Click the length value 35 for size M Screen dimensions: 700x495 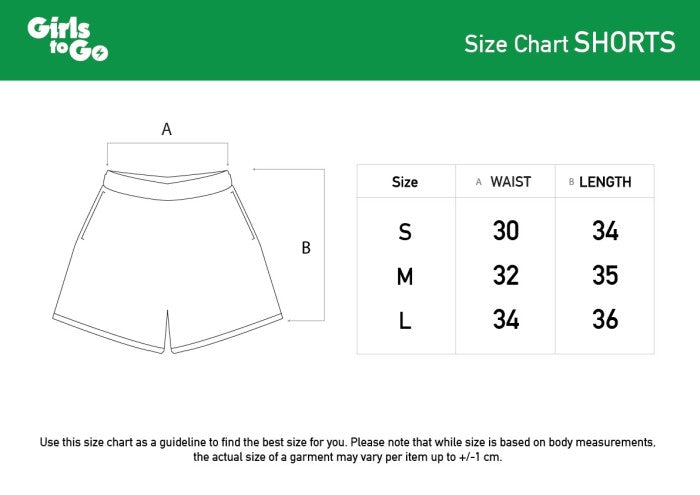point(605,276)
